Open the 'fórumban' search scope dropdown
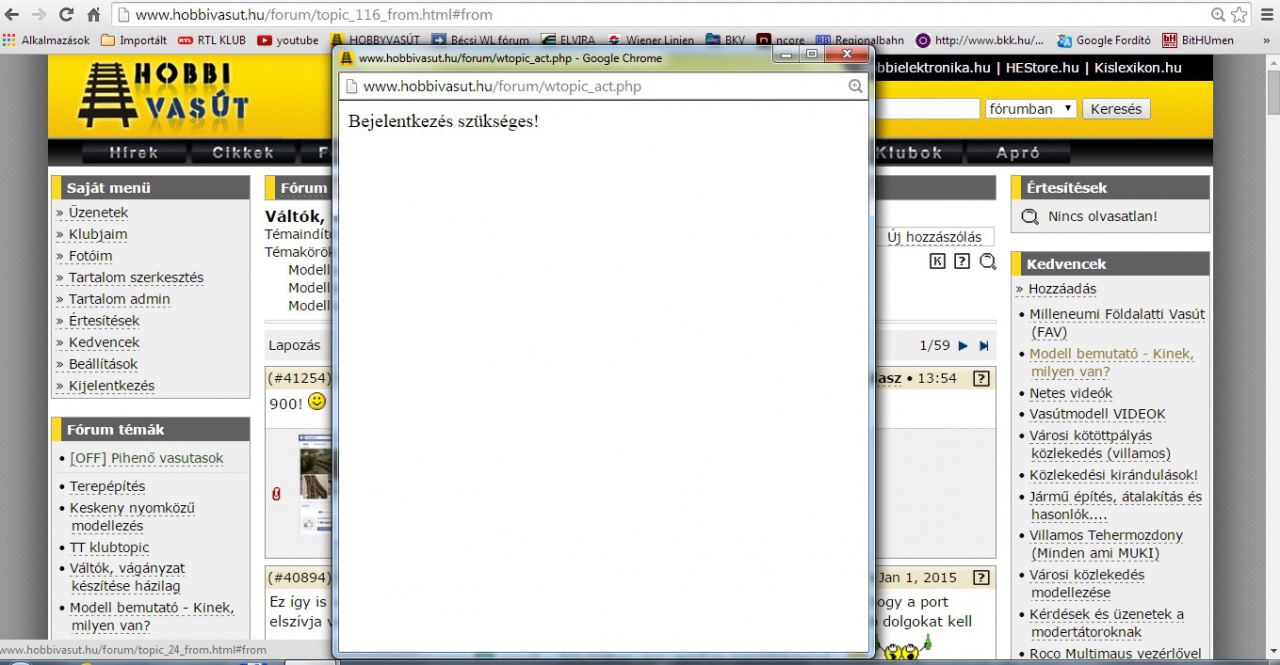Image resolution: width=1280 pixels, height=665 pixels. click(x=1030, y=109)
